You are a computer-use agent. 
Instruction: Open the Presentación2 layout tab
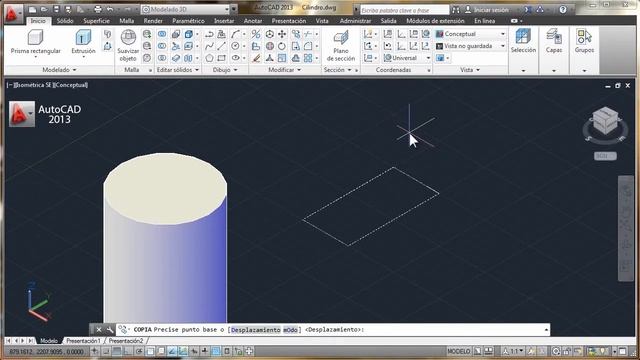[126, 341]
